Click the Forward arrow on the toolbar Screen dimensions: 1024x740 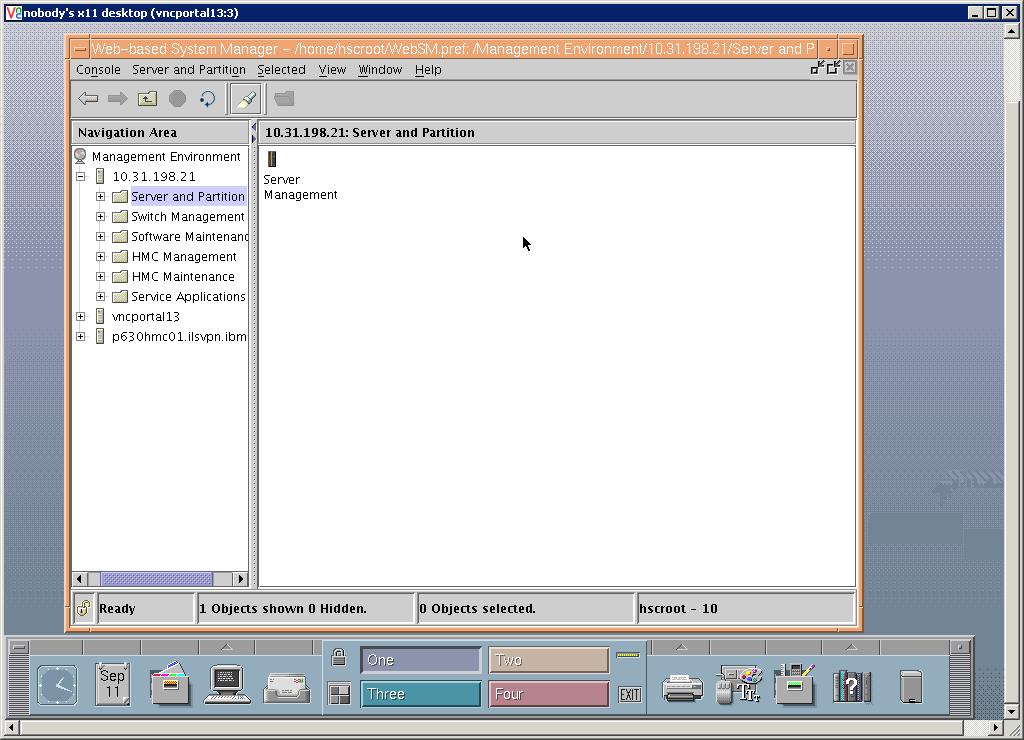pos(117,98)
